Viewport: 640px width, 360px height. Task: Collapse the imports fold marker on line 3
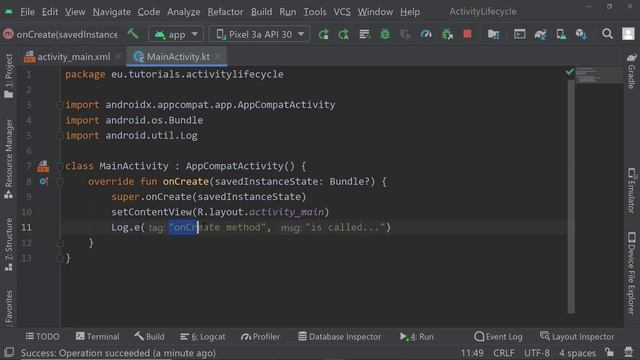(60, 105)
